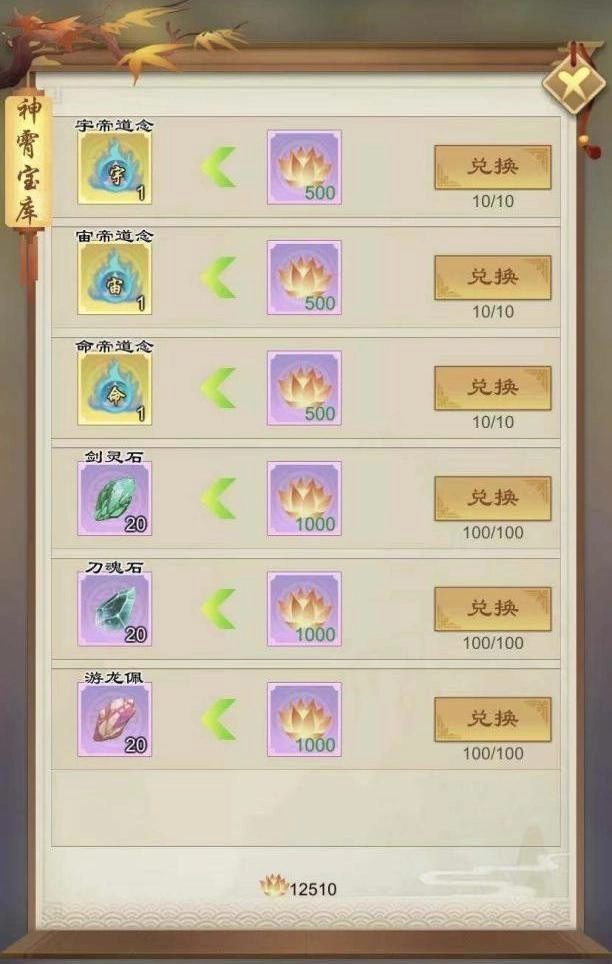Select the 刀魂石 crystal icon
Image resolution: width=612 pixels, height=964 pixels.
[x=114, y=609]
